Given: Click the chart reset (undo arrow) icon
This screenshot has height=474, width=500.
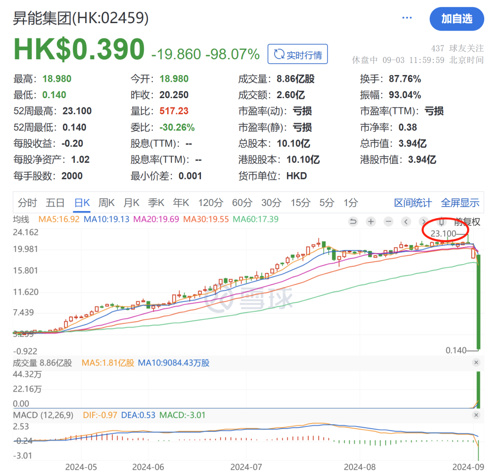Looking at the screenshot, I should (x=353, y=222).
